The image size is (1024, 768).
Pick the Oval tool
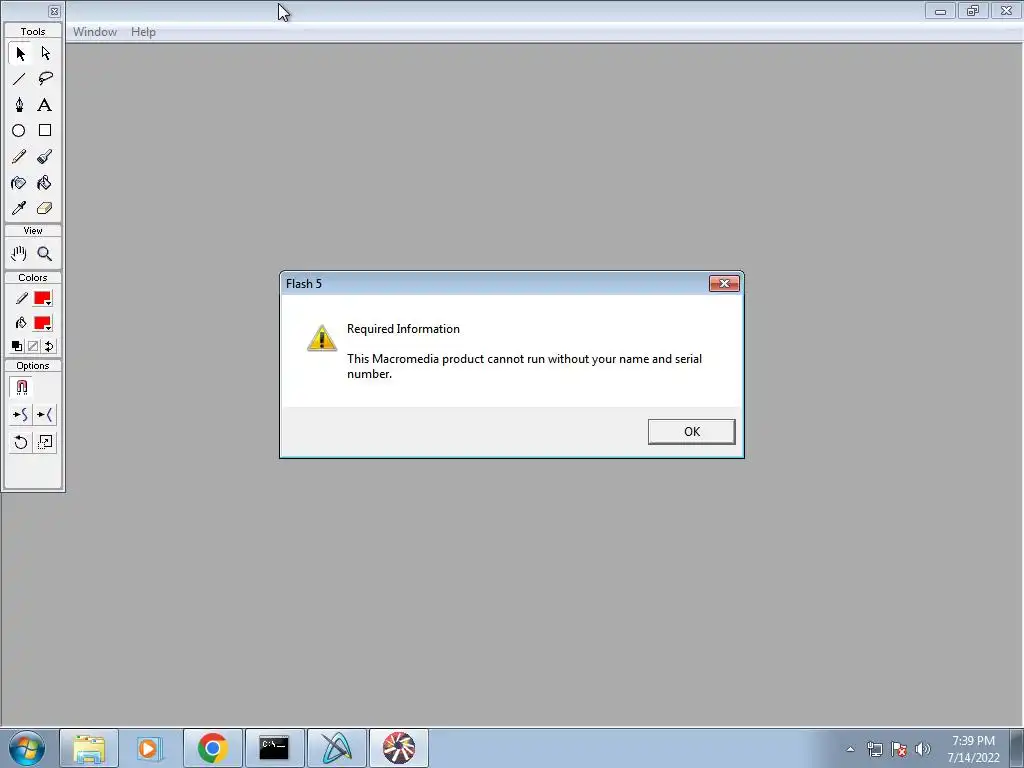click(19, 131)
